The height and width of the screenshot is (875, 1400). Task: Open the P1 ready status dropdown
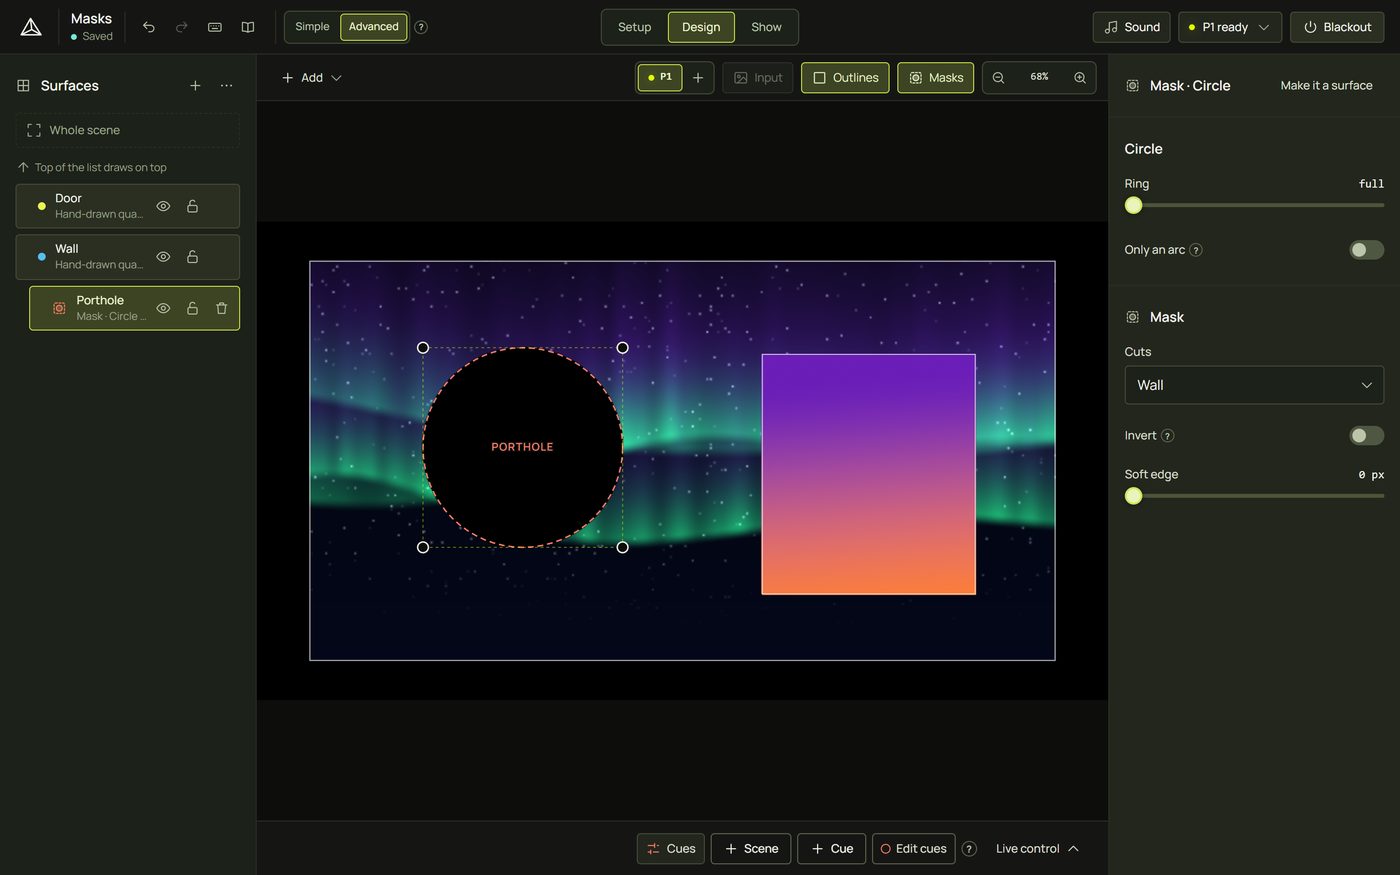point(1230,27)
